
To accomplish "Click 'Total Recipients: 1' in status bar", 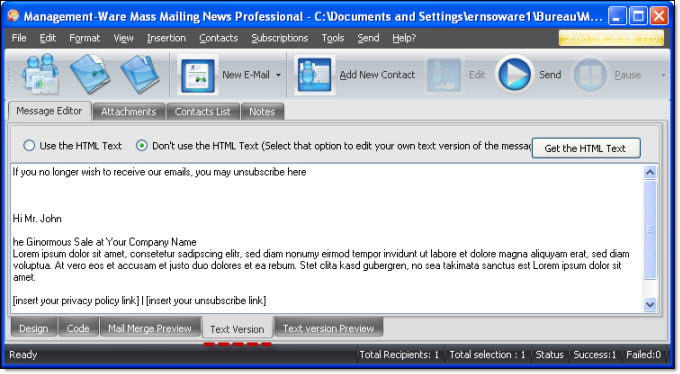I will [399, 354].
